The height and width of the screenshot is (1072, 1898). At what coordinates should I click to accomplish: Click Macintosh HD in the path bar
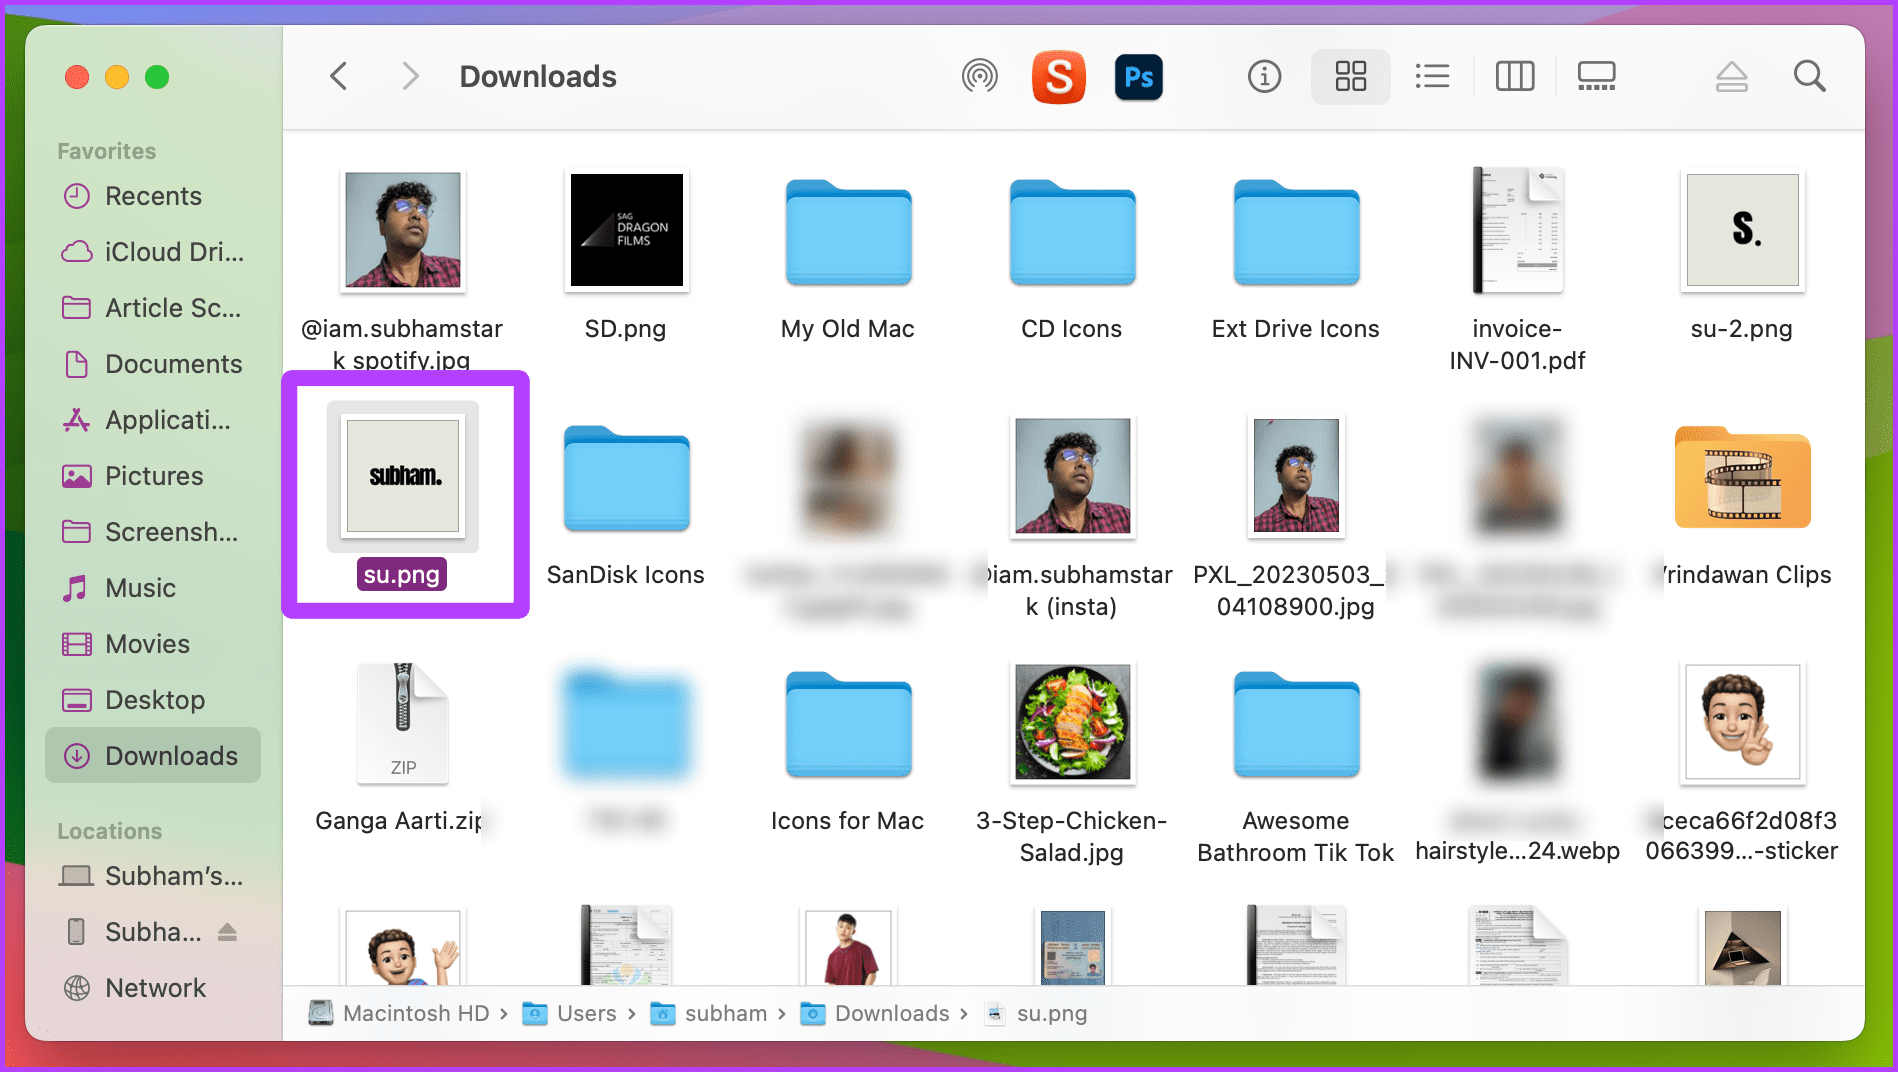415,1013
